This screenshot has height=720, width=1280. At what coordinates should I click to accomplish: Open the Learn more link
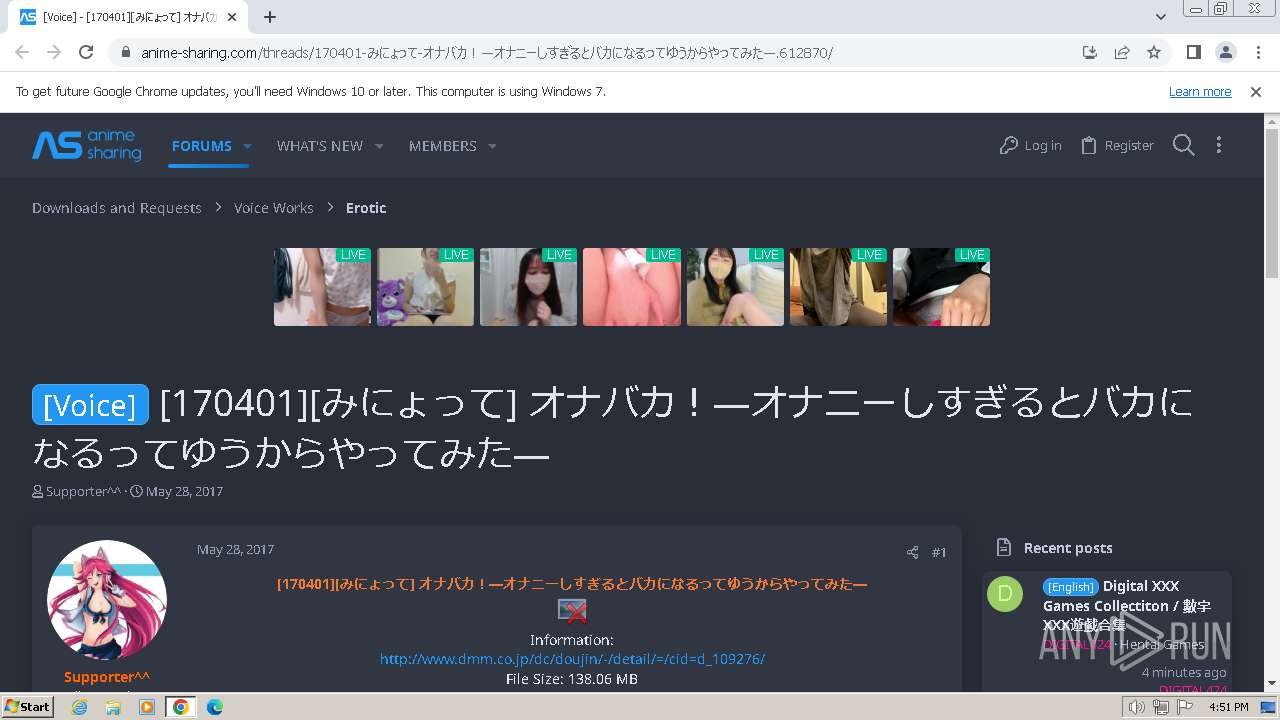[x=1200, y=91]
